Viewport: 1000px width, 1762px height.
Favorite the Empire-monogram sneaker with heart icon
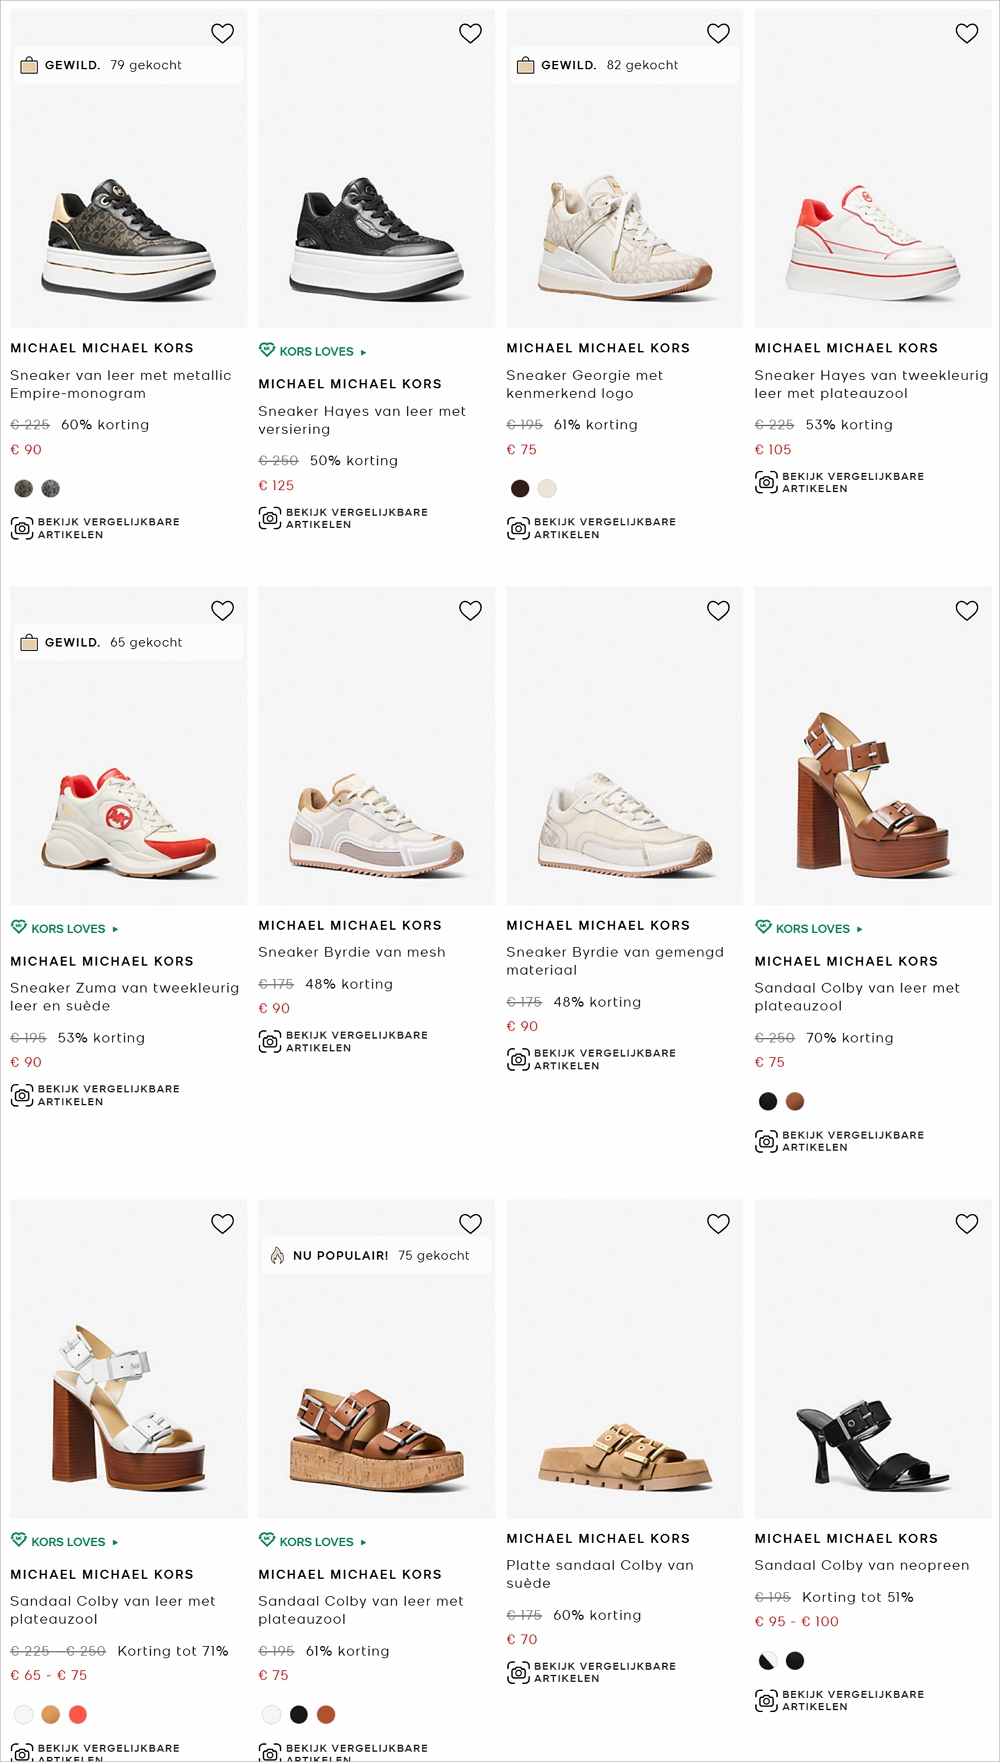pyautogui.click(x=222, y=33)
